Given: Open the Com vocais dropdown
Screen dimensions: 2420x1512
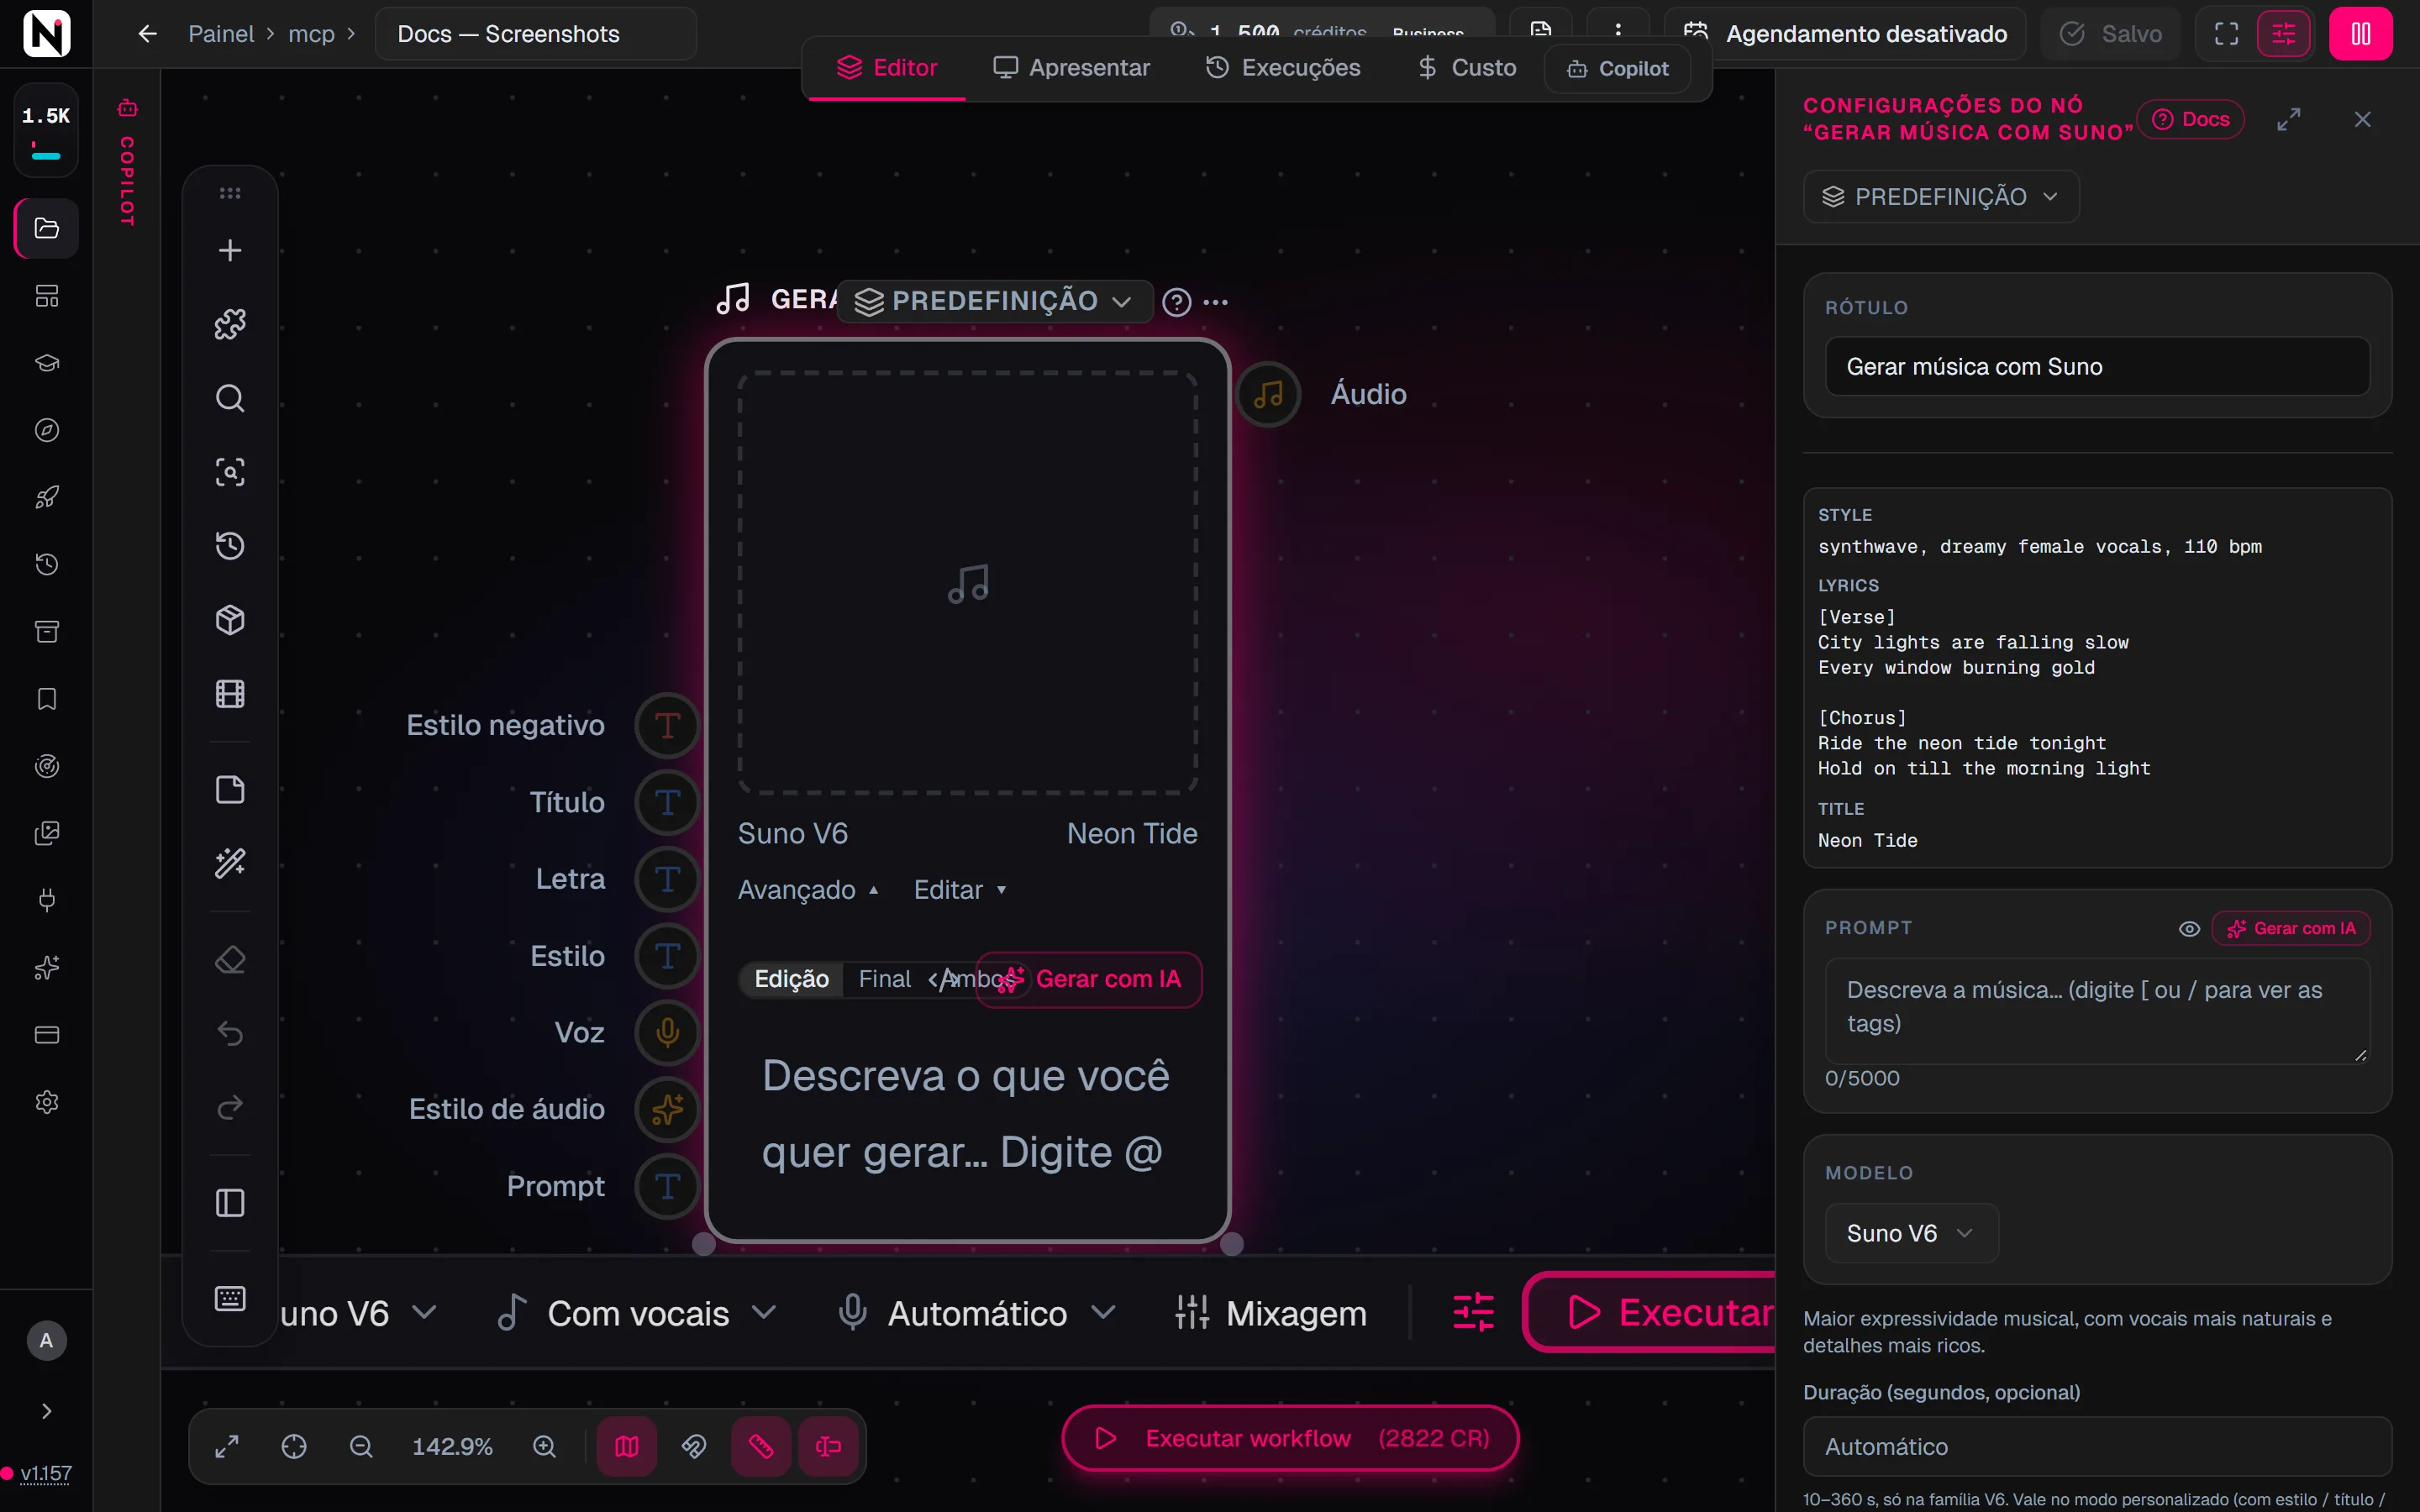Looking at the screenshot, I should pyautogui.click(x=638, y=1313).
